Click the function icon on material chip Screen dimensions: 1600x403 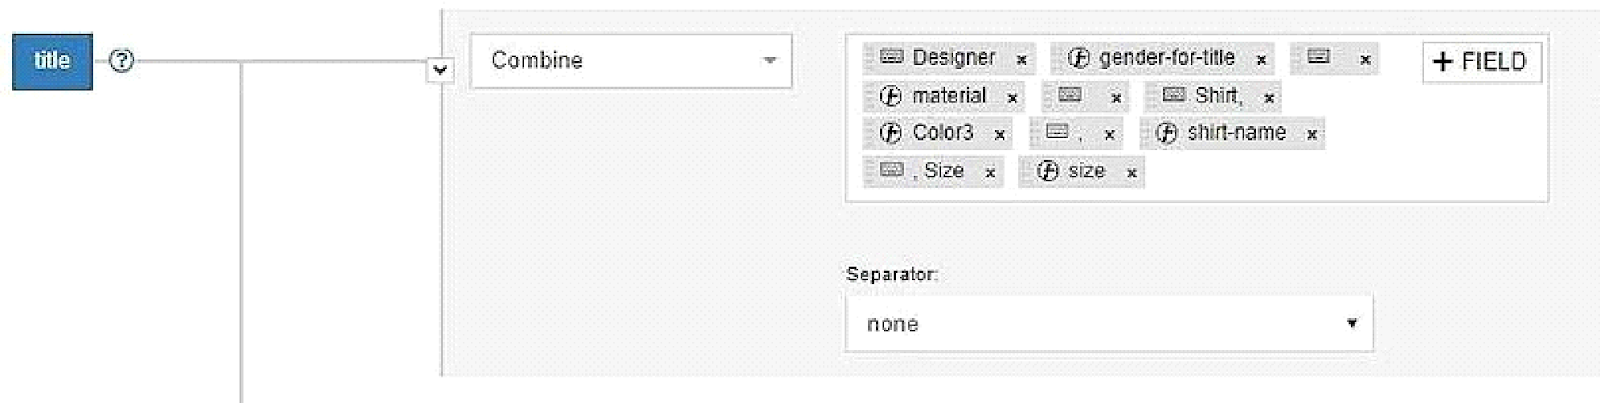pyautogui.click(x=890, y=96)
